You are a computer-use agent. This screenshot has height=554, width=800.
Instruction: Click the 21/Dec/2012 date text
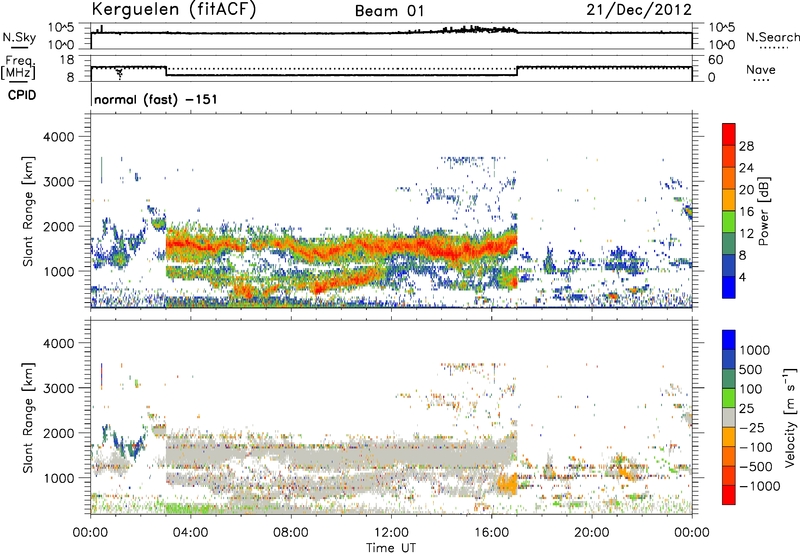(639, 10)
